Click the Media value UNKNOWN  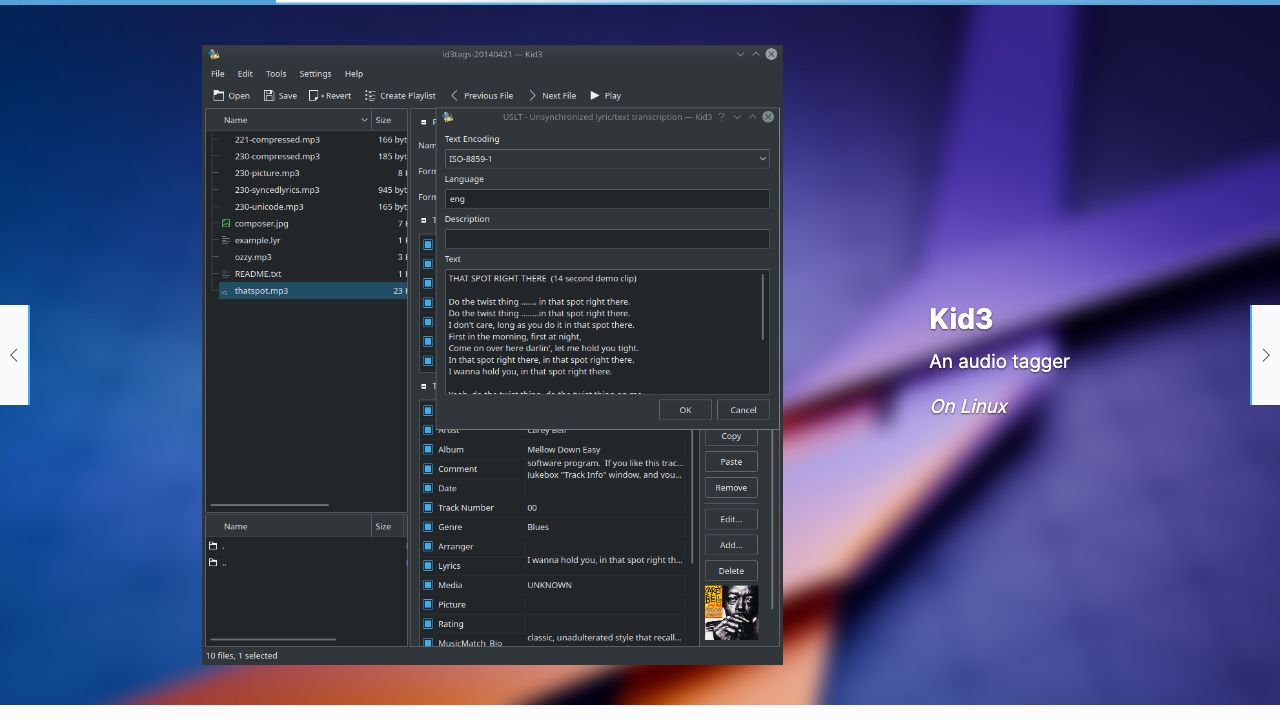click(x=550, y=585)
